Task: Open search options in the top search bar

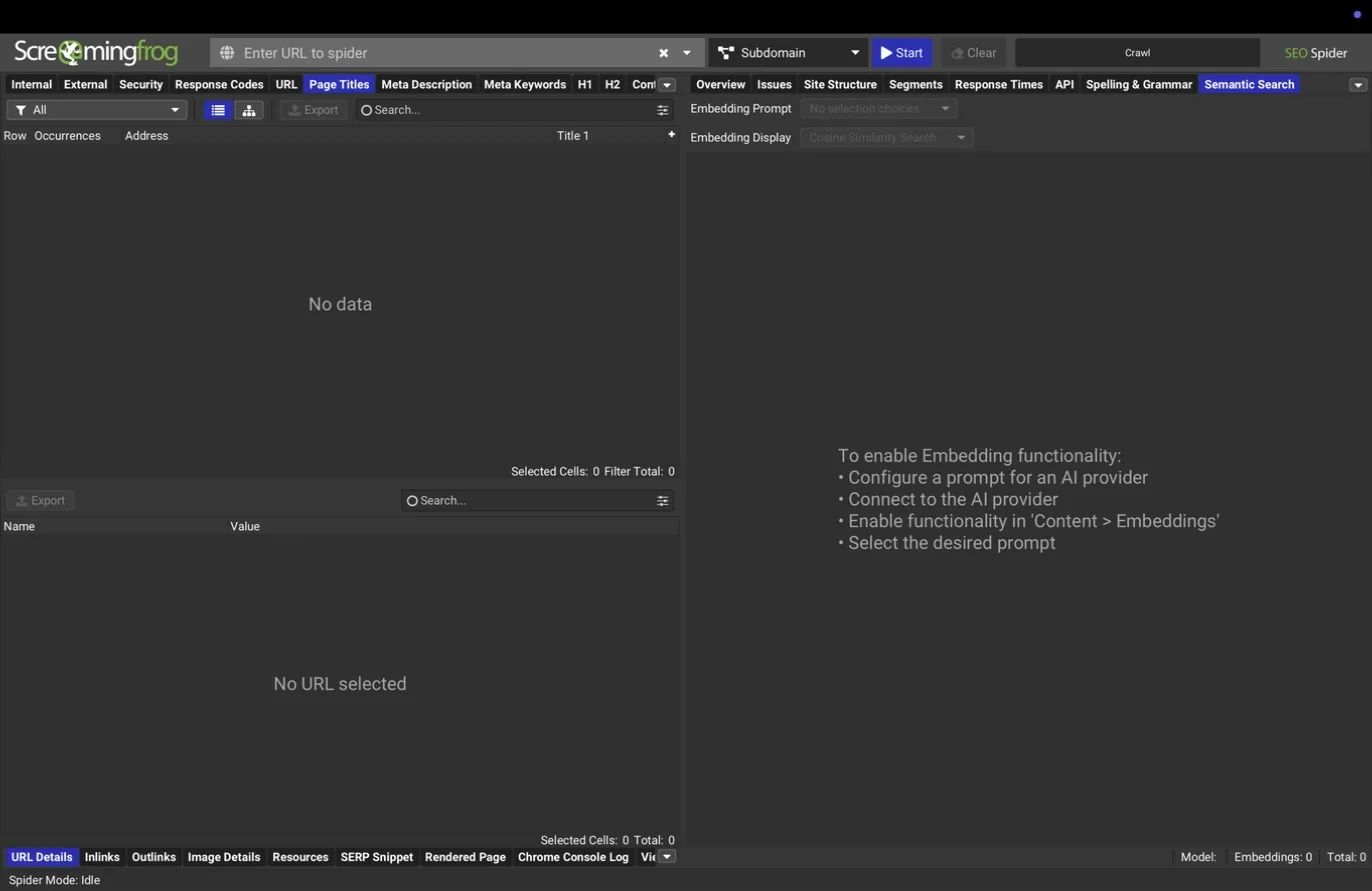Action: tap(663, 110)
